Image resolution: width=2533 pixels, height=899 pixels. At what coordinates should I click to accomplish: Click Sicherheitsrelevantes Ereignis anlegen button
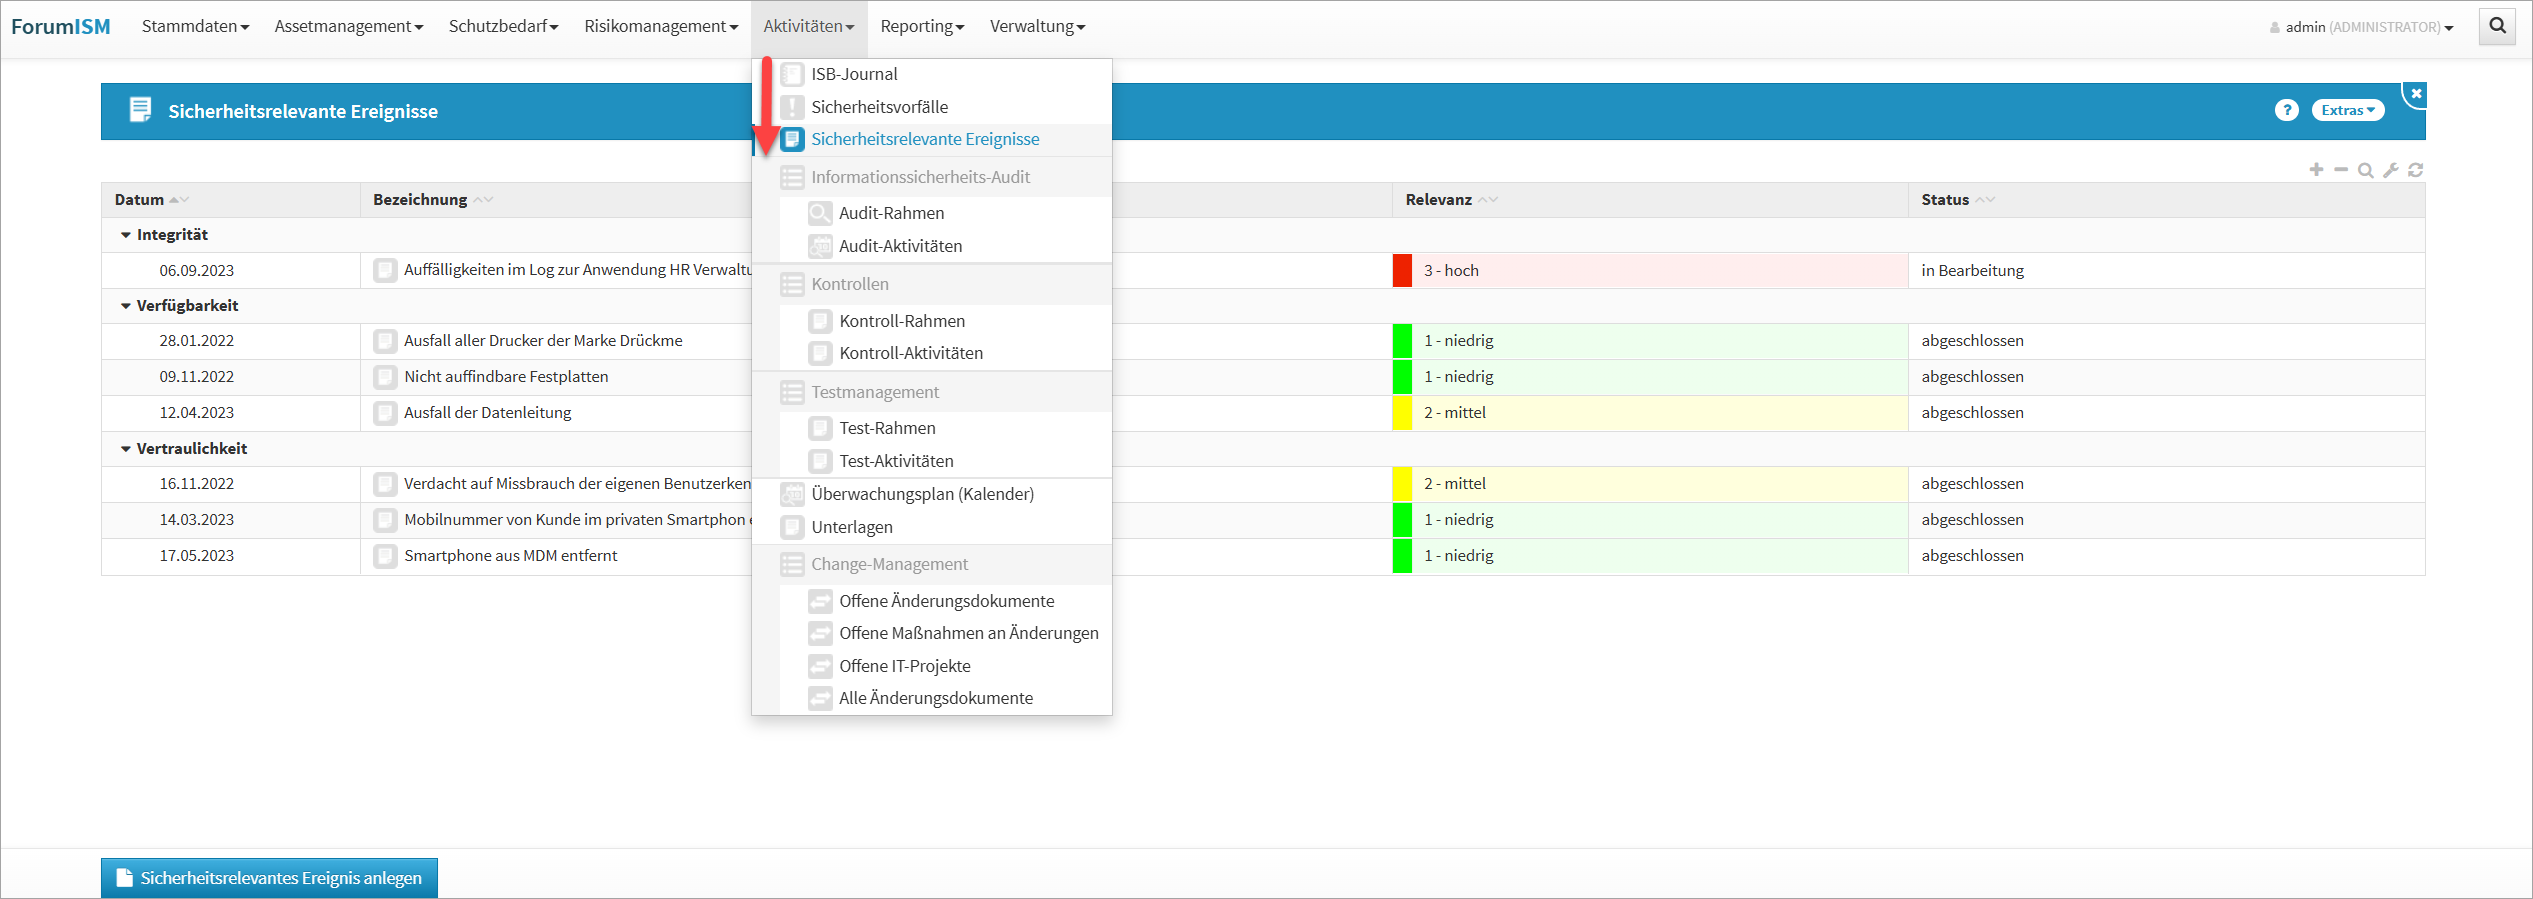(269, 878)
